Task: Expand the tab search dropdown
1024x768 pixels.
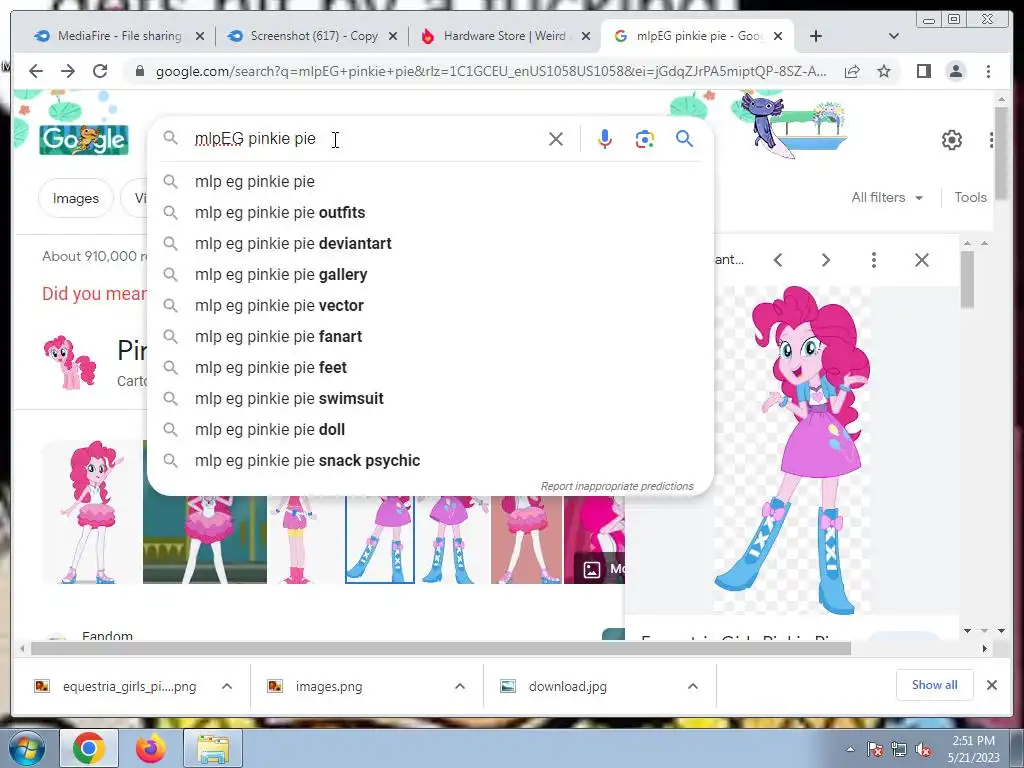Action: 893,36
